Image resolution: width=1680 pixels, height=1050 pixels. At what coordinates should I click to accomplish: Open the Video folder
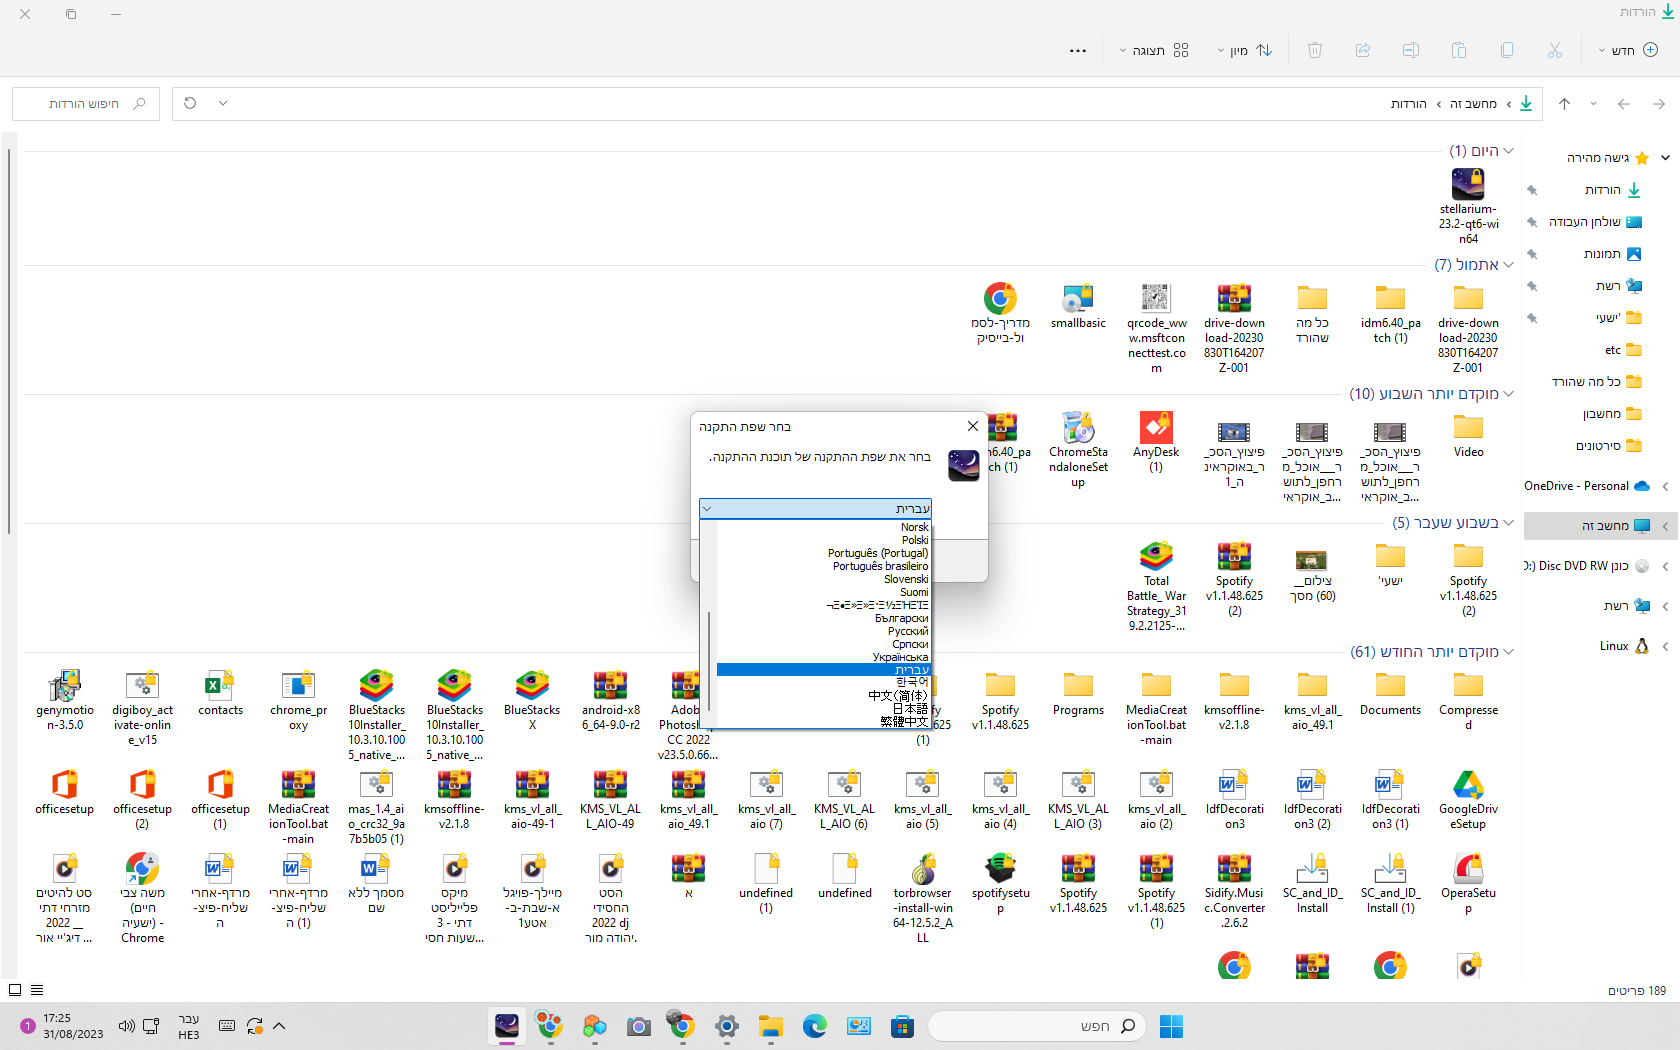[1468, 435]
